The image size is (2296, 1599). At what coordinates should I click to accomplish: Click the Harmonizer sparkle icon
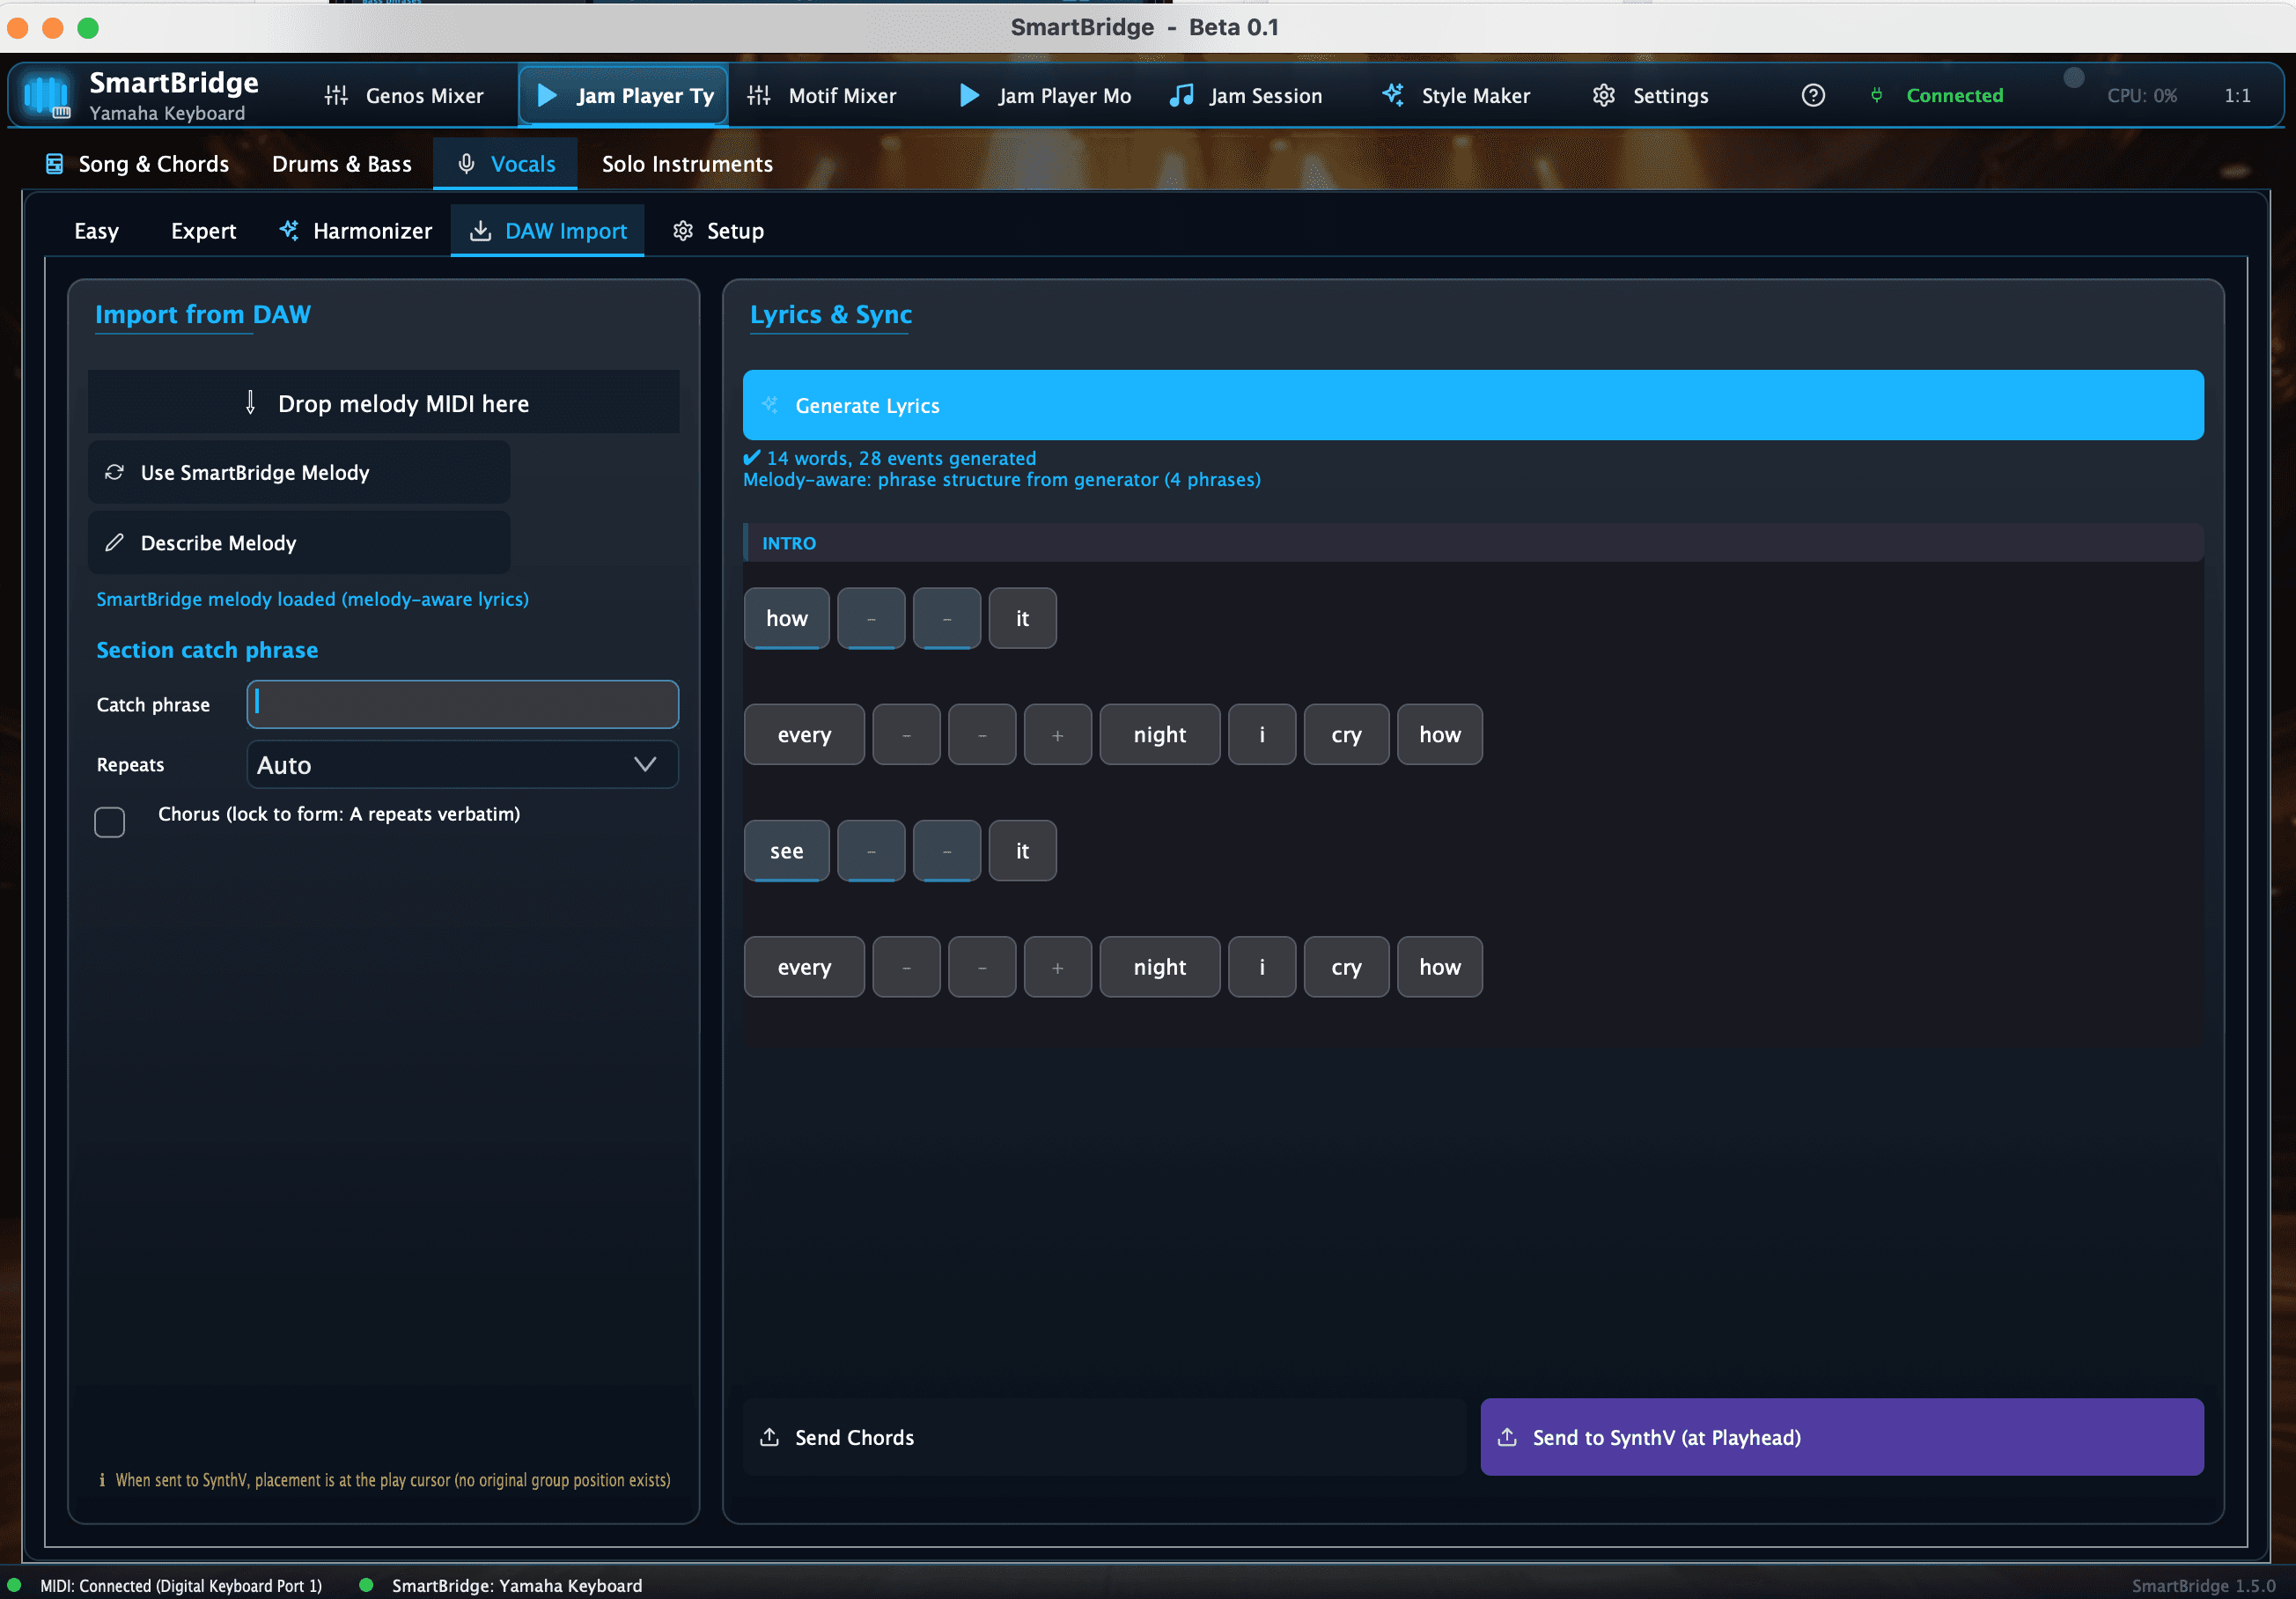click(x=289, y=231)
